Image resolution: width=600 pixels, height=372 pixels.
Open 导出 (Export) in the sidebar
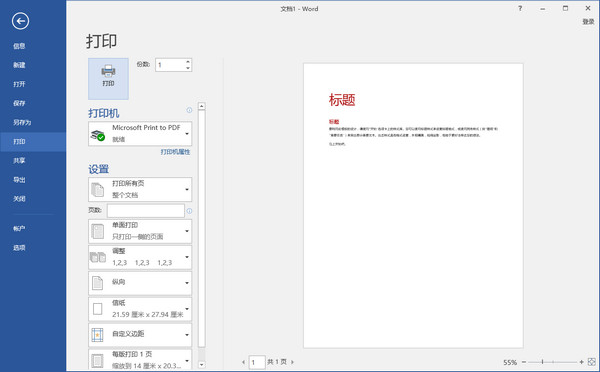[19, 180]
